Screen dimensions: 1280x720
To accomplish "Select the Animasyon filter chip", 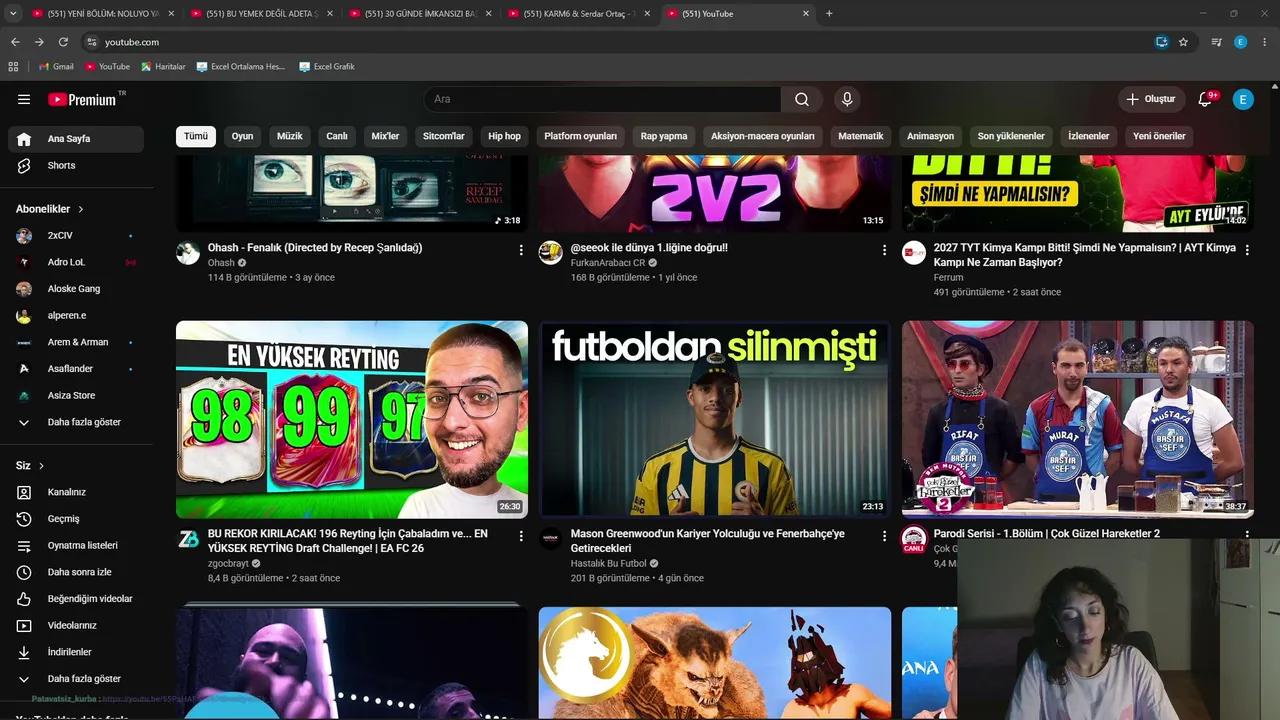I will click(930, 136).
